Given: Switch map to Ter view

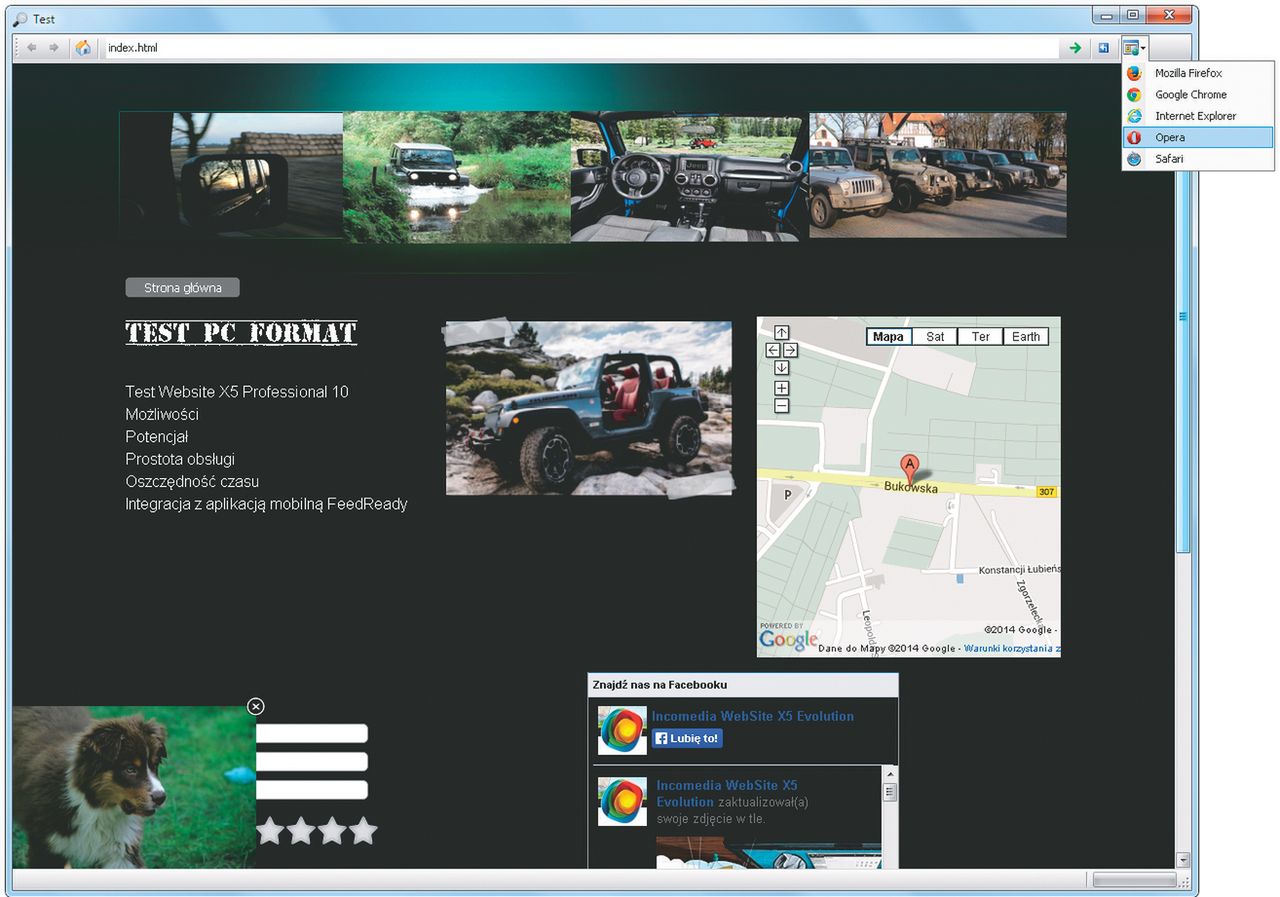Looking at the screenshot, I should click(x=981, y=337).
